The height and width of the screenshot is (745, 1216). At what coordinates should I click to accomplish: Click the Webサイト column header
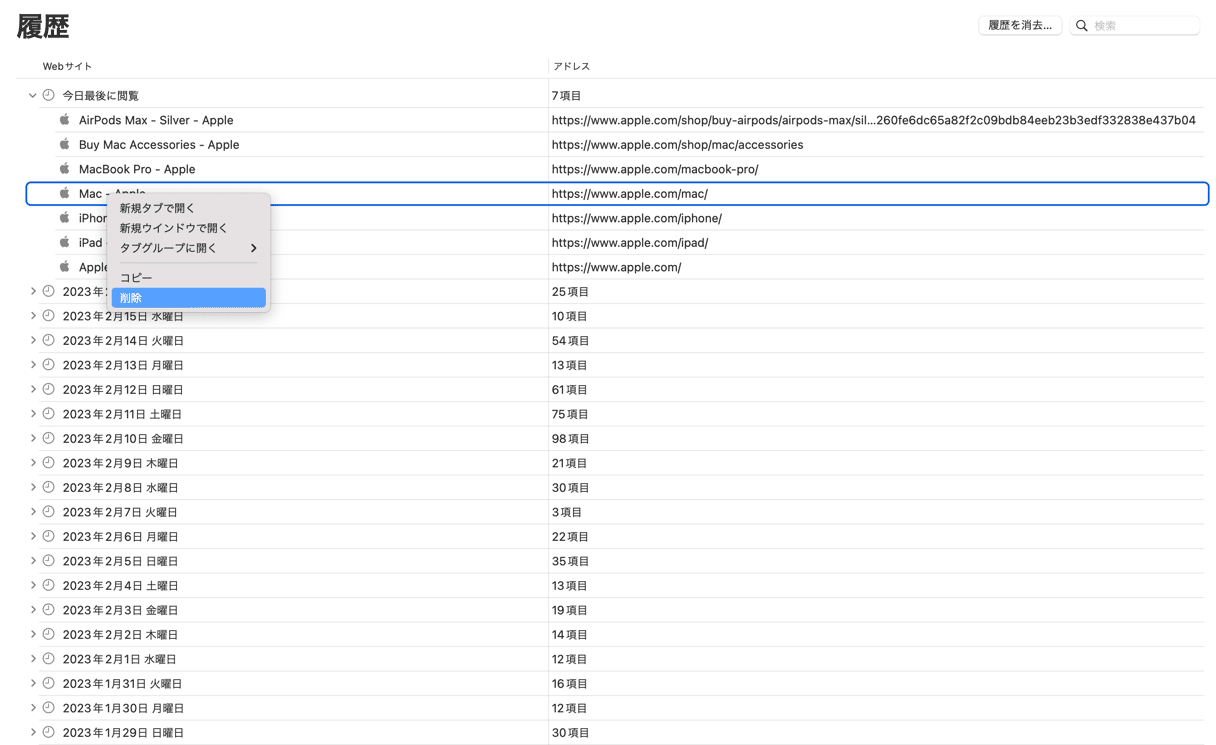coord(67,66)
